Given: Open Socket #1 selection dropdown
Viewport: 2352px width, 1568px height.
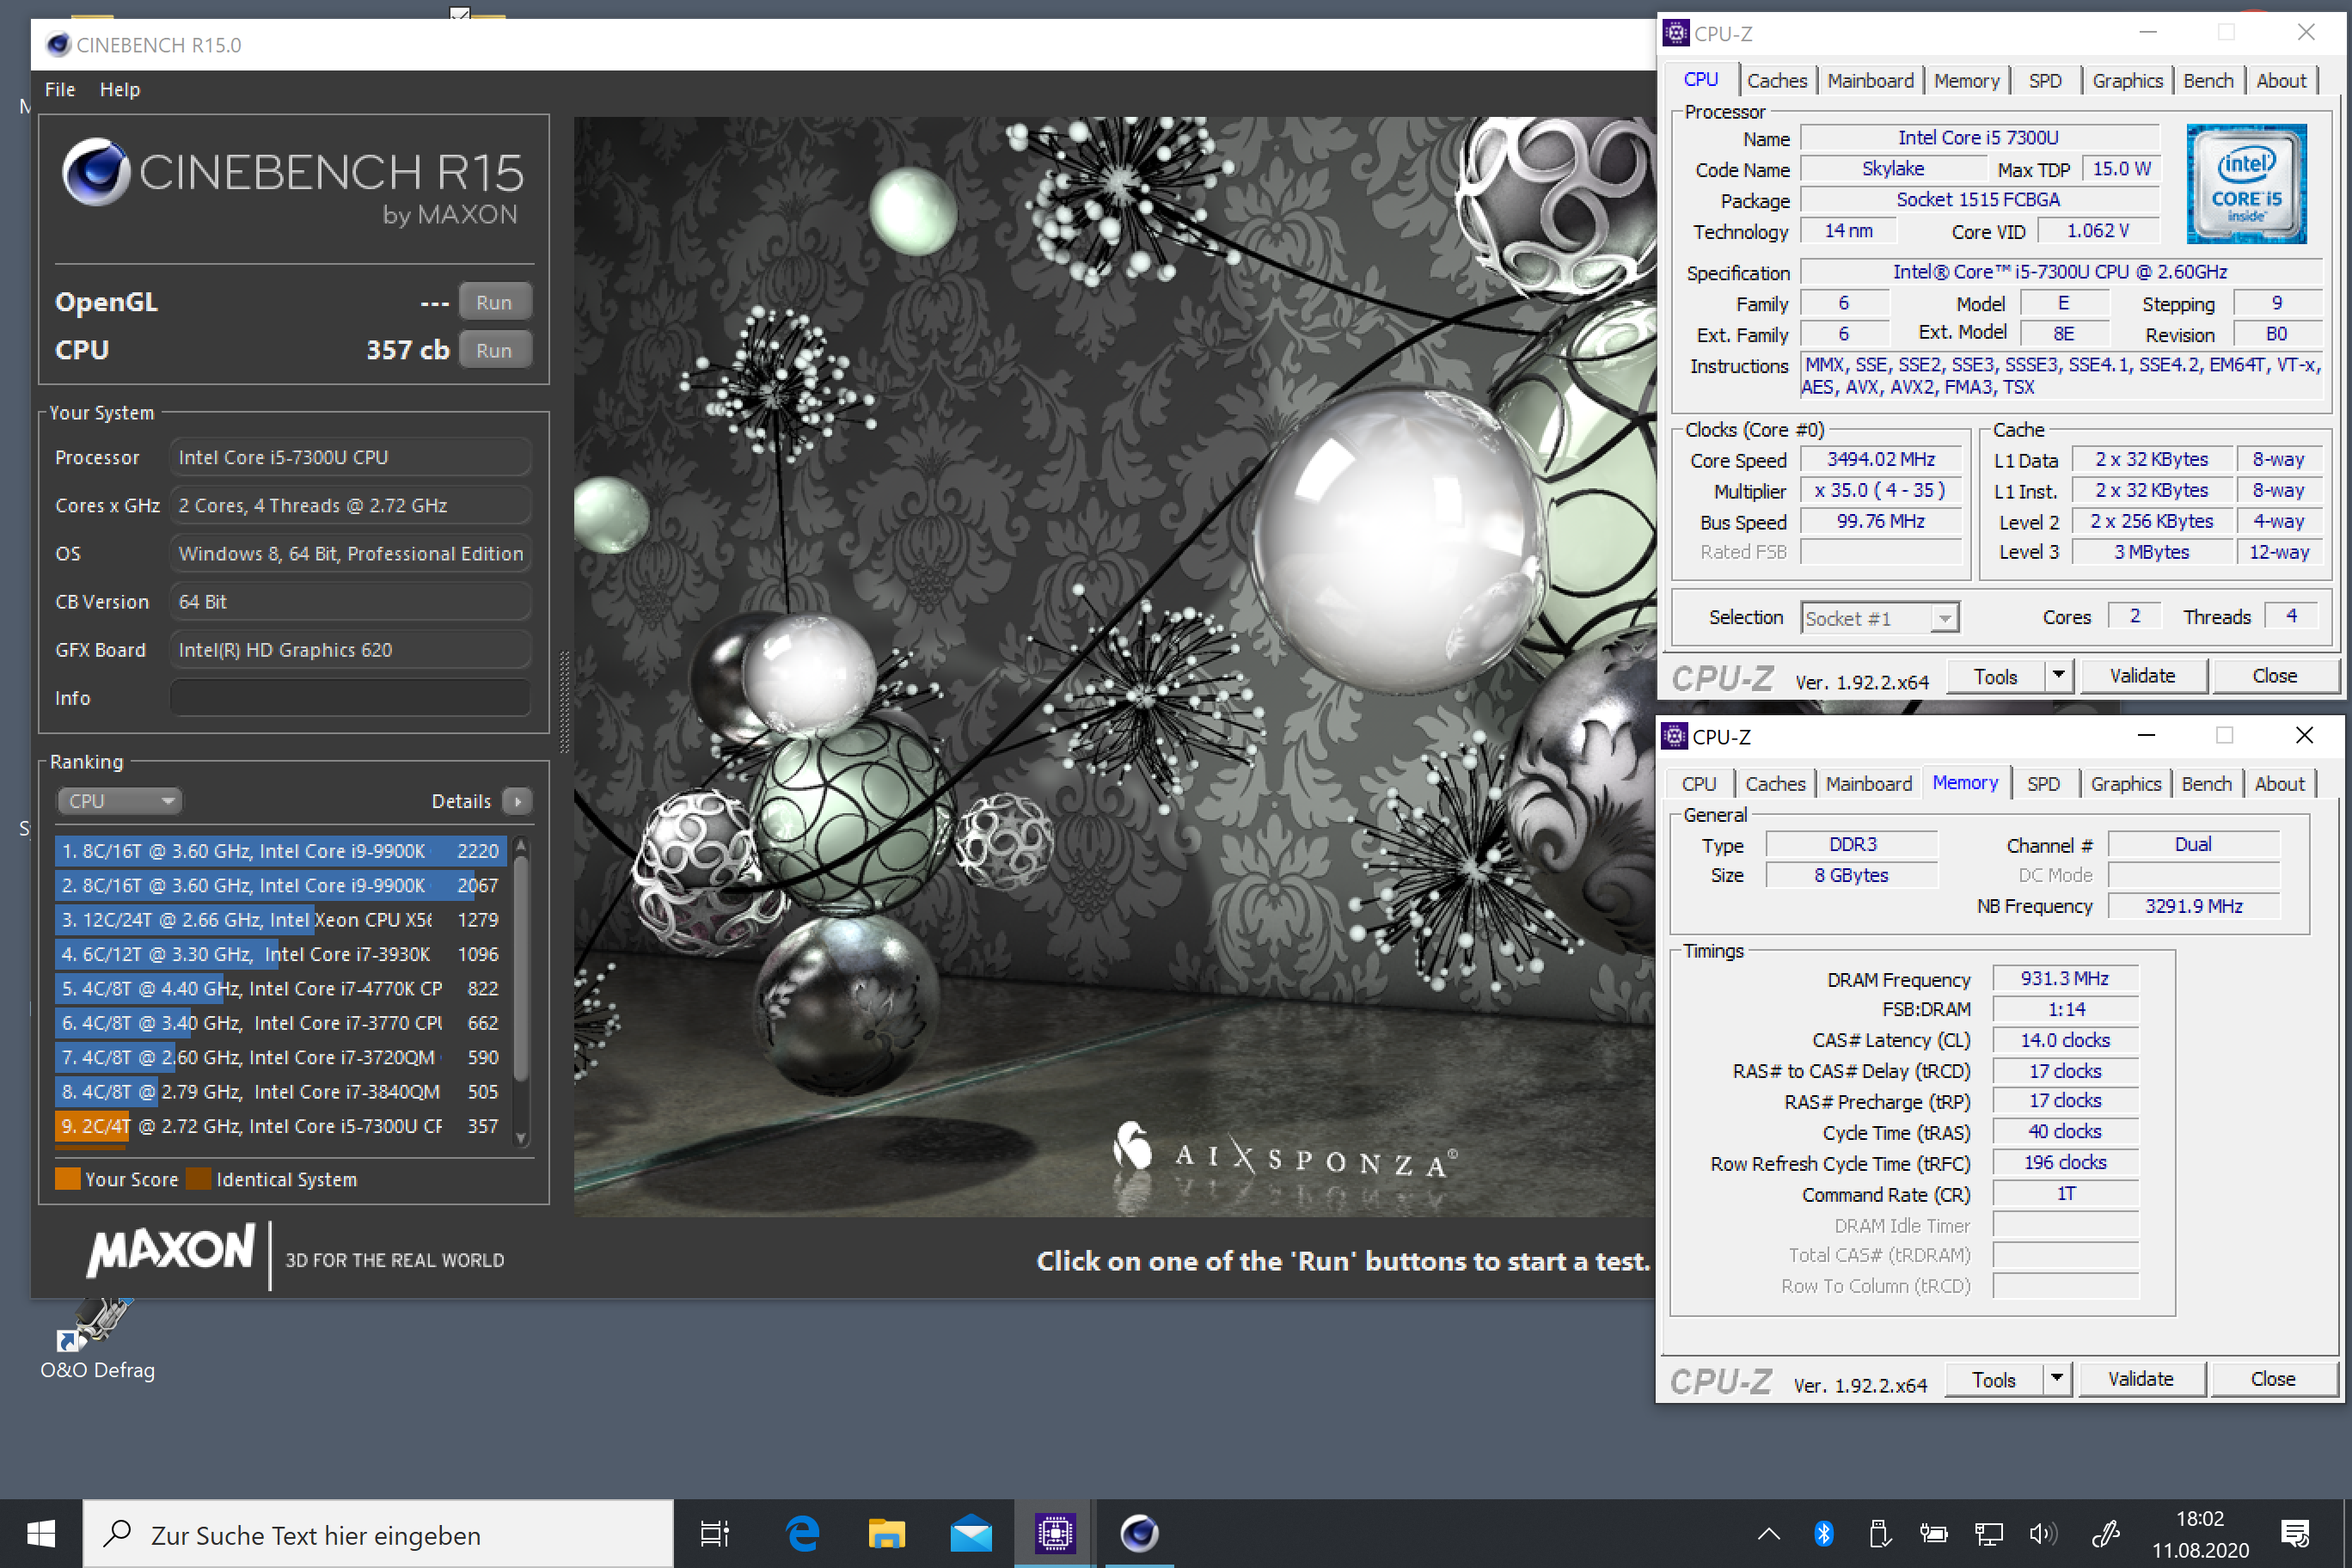Looking at the screenshot, I should (x=1880, y=618).
